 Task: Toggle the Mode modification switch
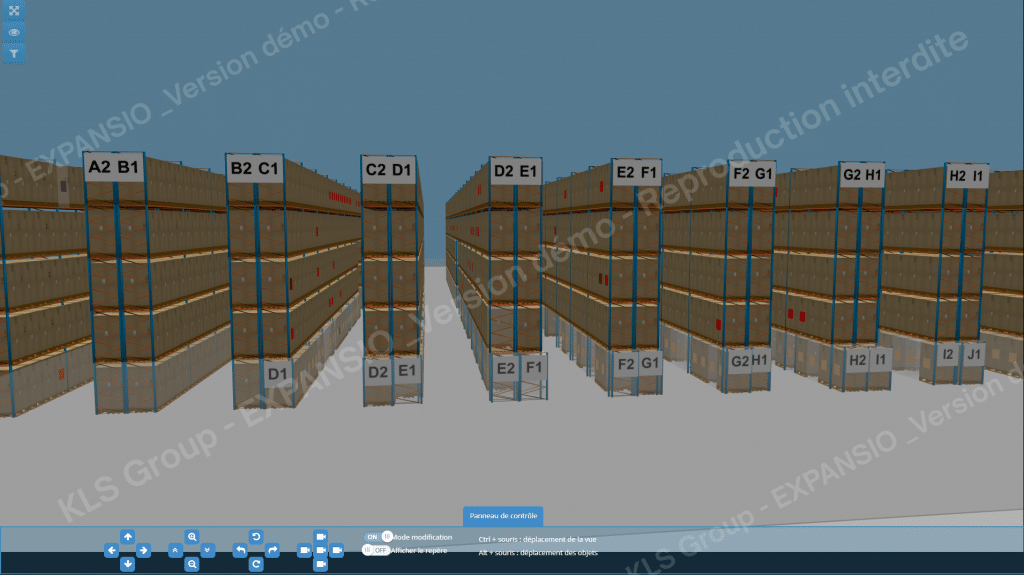click(378, 537)
